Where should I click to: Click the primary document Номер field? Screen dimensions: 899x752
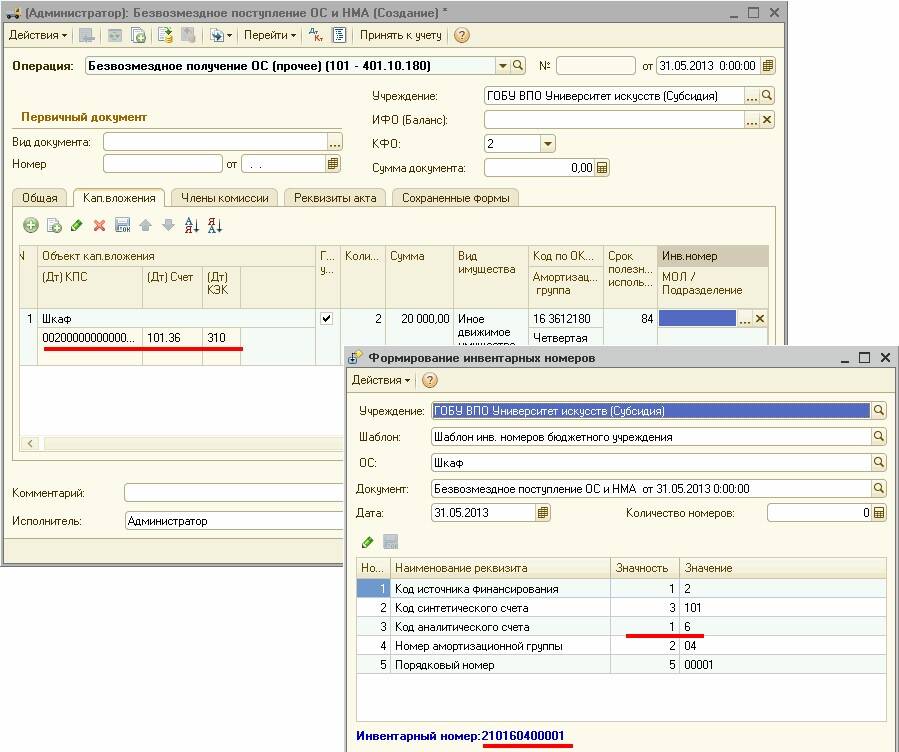163,164
